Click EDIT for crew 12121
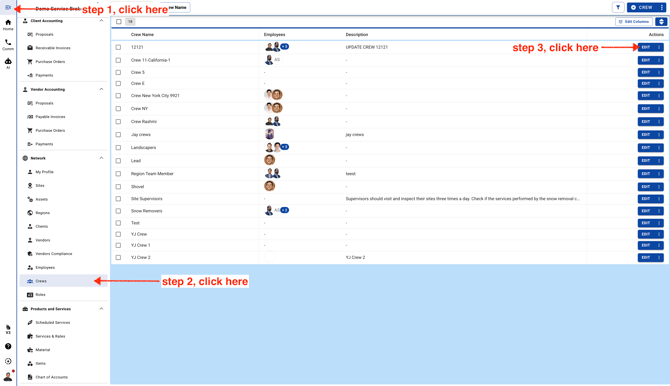 [x=646, y=47]
